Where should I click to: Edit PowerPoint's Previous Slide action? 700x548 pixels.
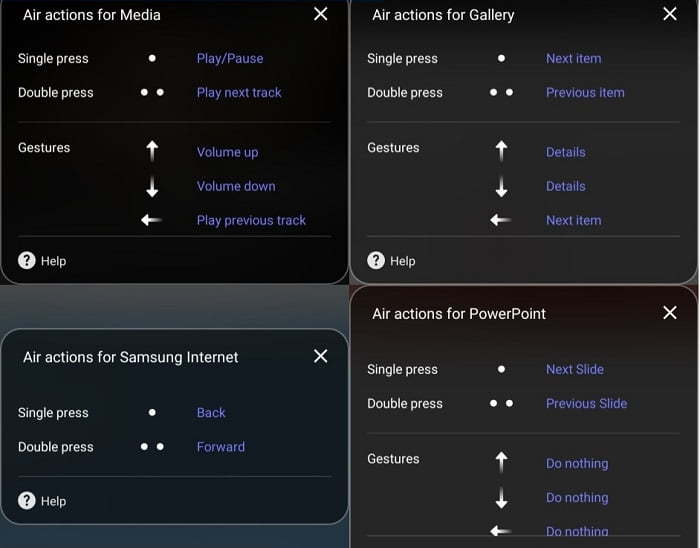586,403
